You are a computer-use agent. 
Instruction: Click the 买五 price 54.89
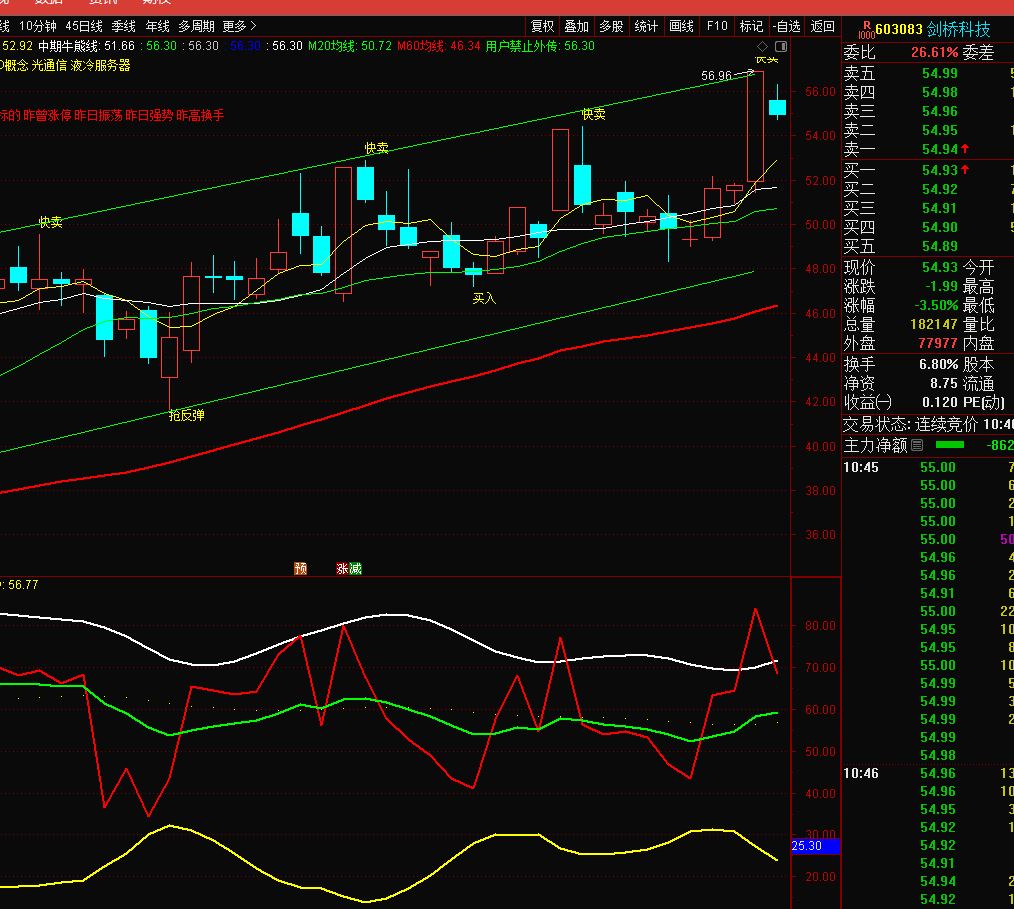pyautogui.click(x=940, y=246)
